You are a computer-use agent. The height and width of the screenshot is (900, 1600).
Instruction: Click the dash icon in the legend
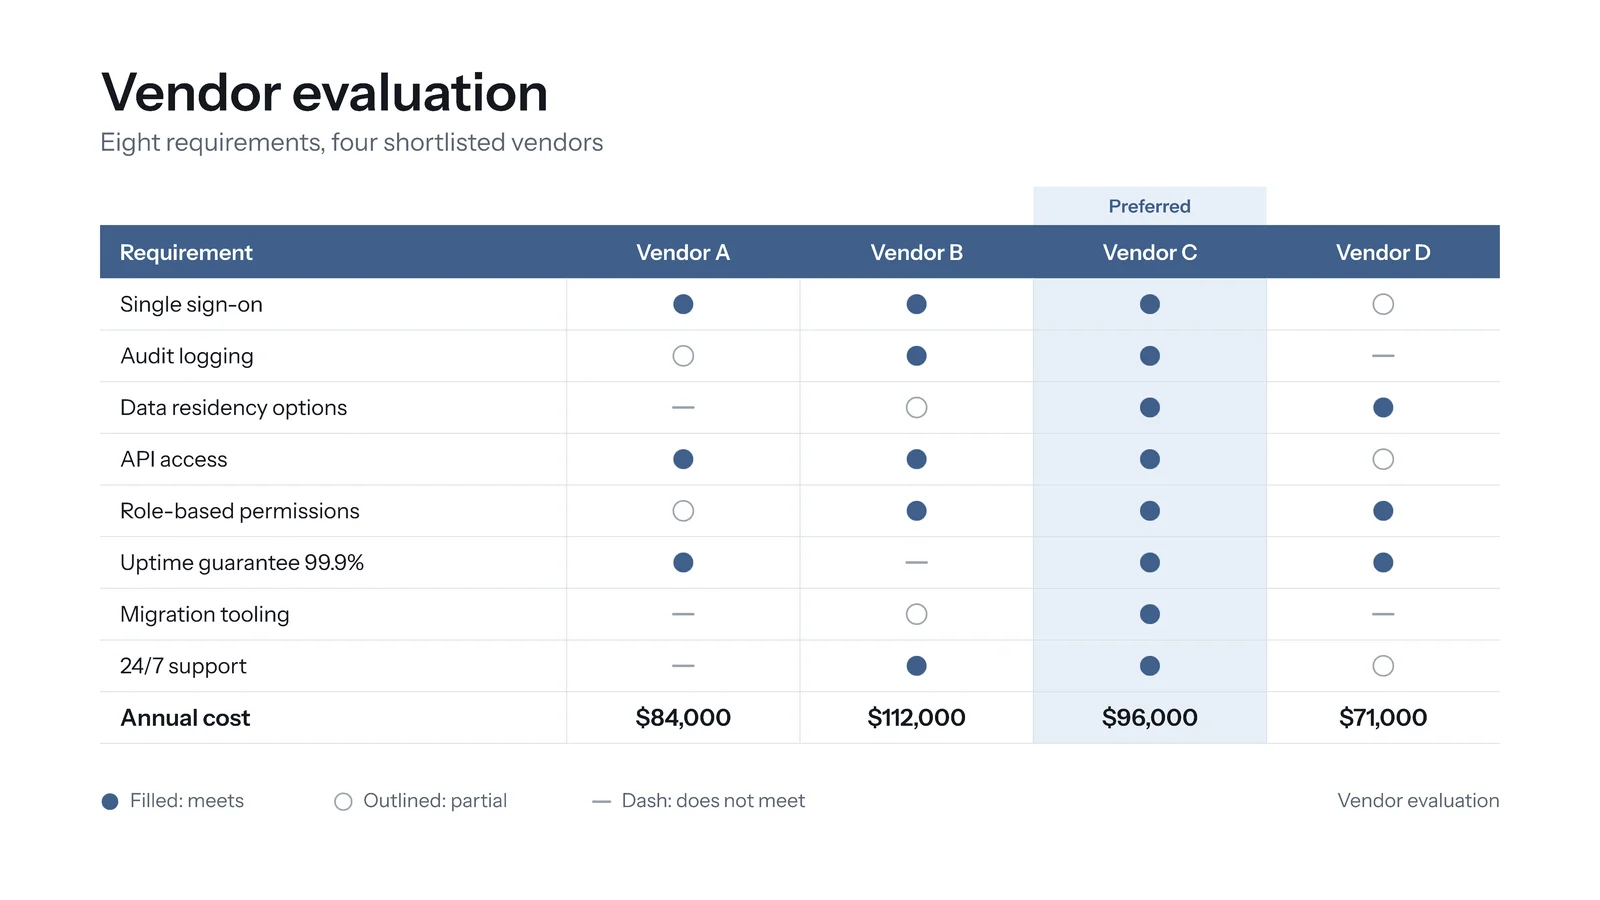point(601,802)
